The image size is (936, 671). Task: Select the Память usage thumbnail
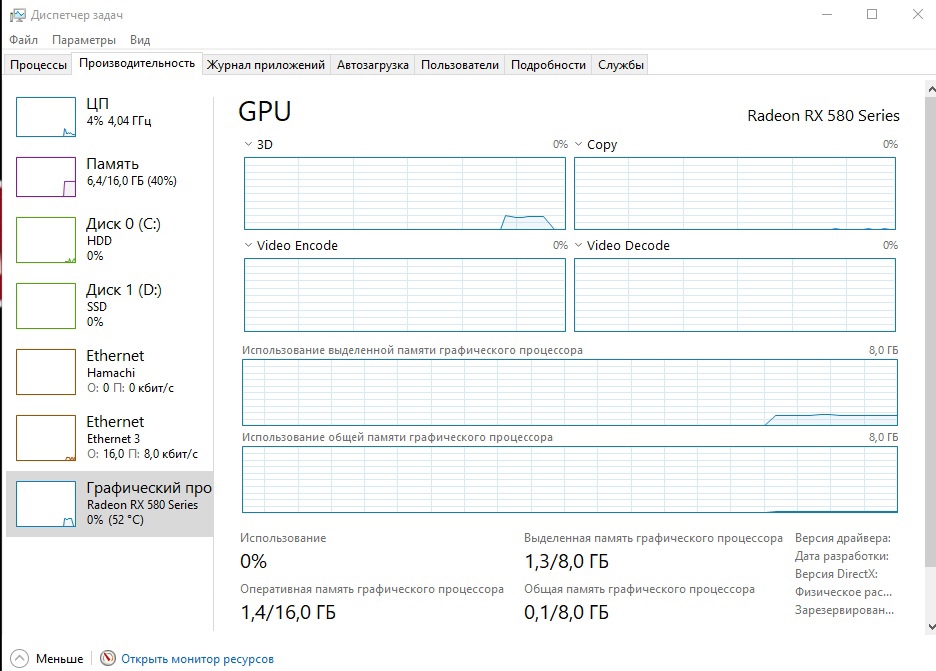[46, 177]
